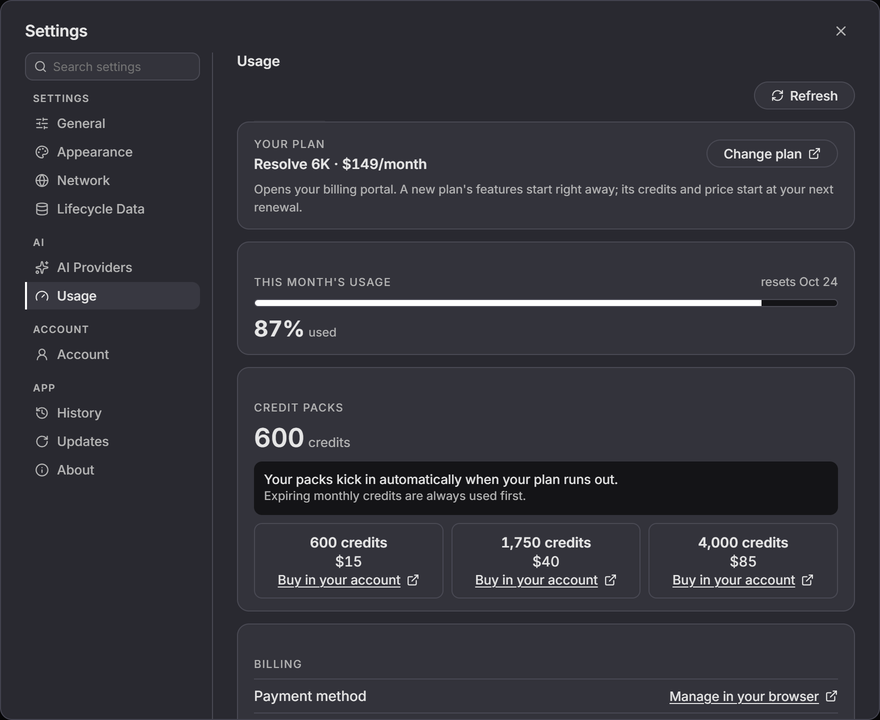880x720 pixels.
Task: Click the AI Providers sparkle icon
Action: click(42, 268)
